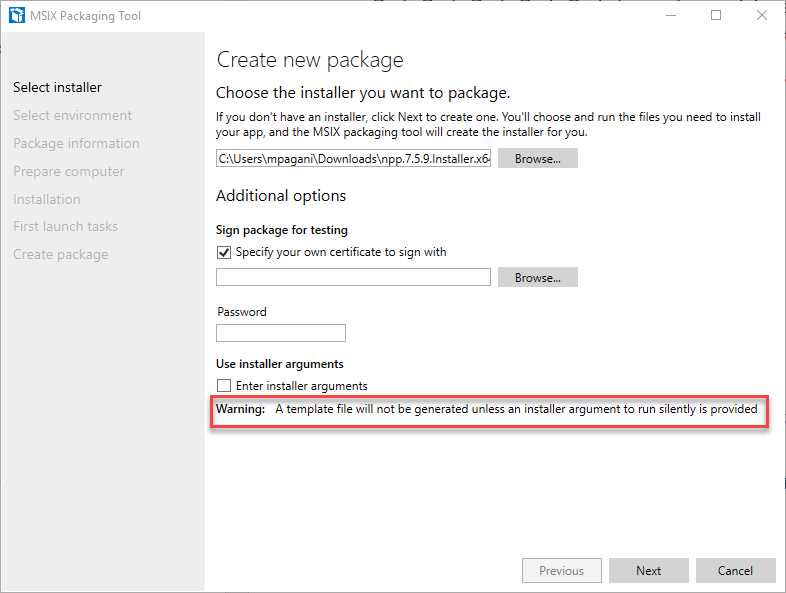786x593 pixels.
Task: Click the disabled Previous button
Action: click(561, 570)
